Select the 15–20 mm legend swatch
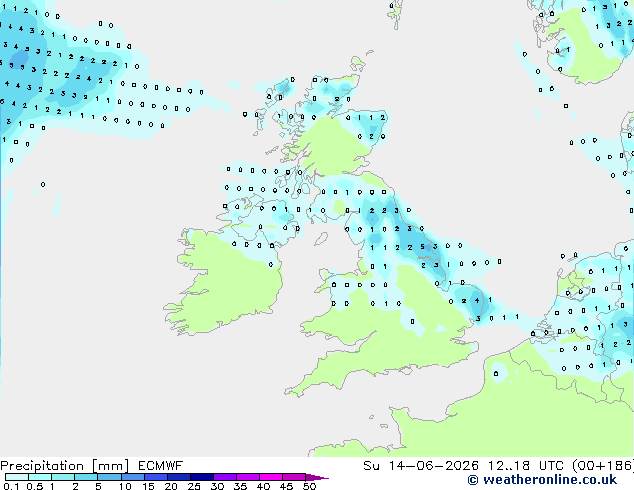This screenshot has height=490, width=634. click(x=155, y=477)
